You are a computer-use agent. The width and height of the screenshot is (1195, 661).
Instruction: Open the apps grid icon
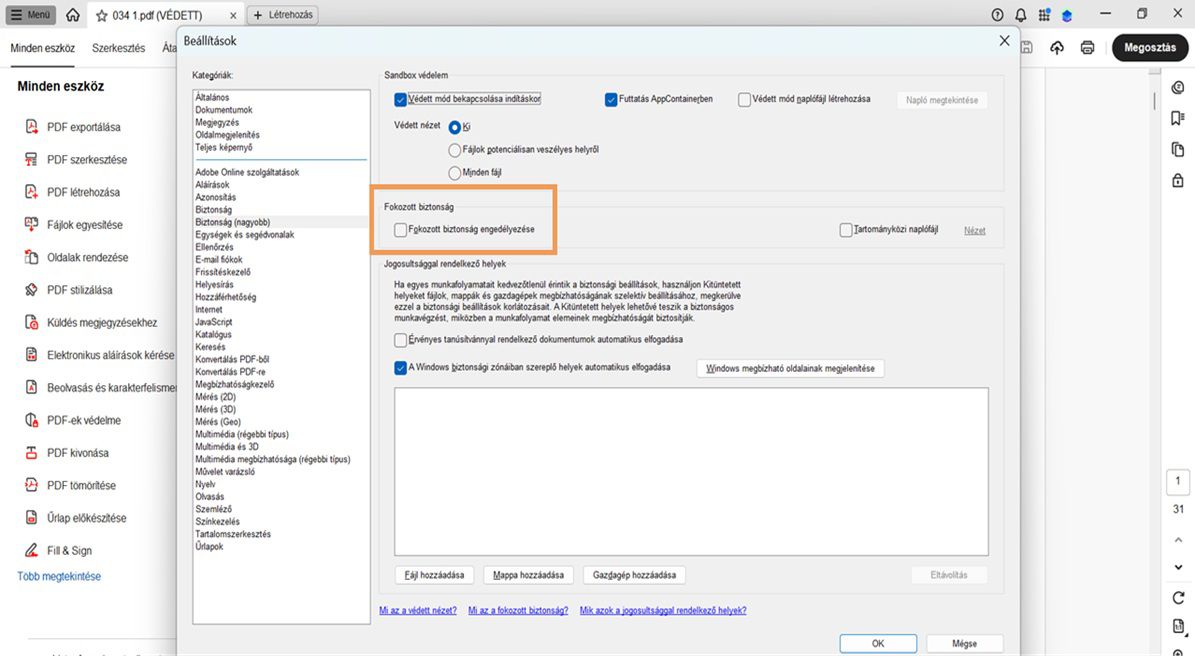pyautogui.click(x=1044, y=15)
